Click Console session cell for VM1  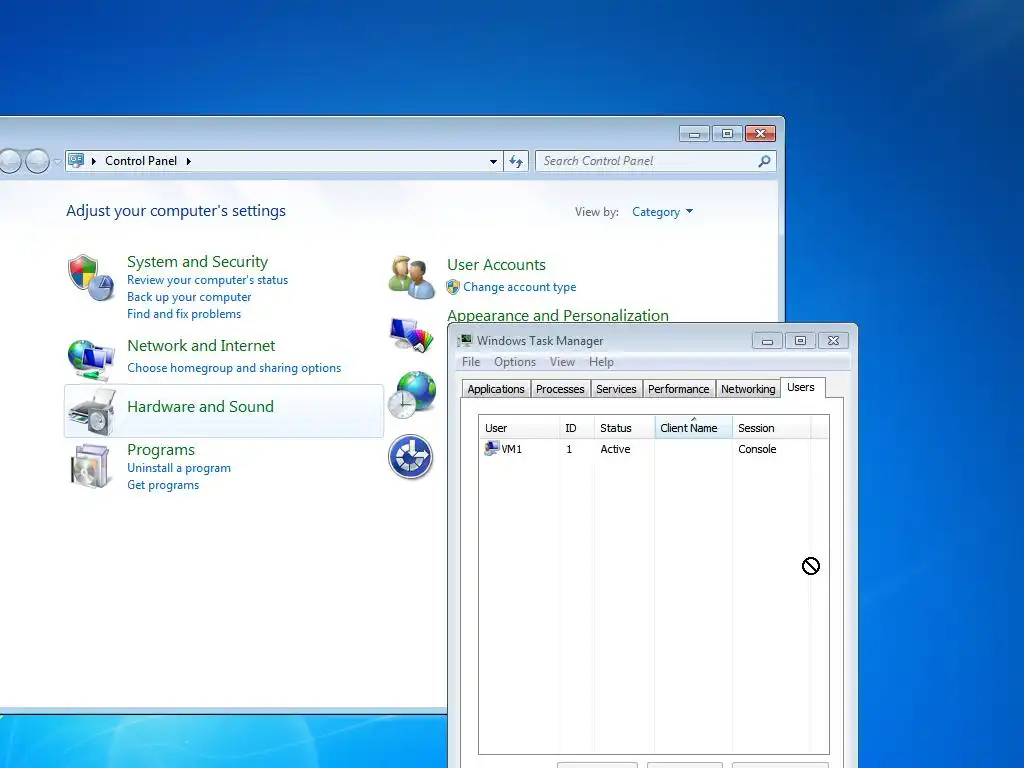(x=757, y=449)
